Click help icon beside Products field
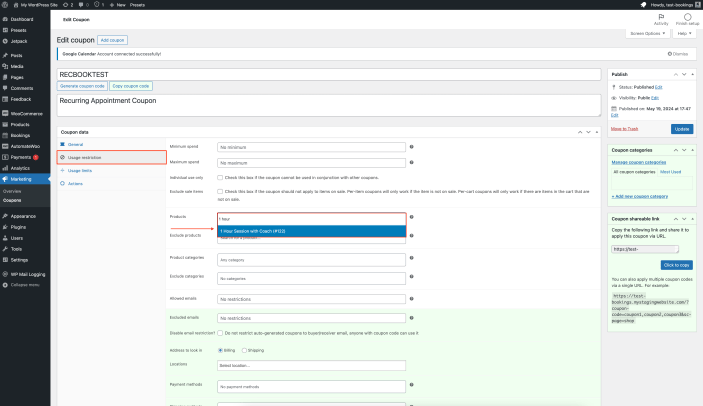703x406 pixels. coord(412,217)
